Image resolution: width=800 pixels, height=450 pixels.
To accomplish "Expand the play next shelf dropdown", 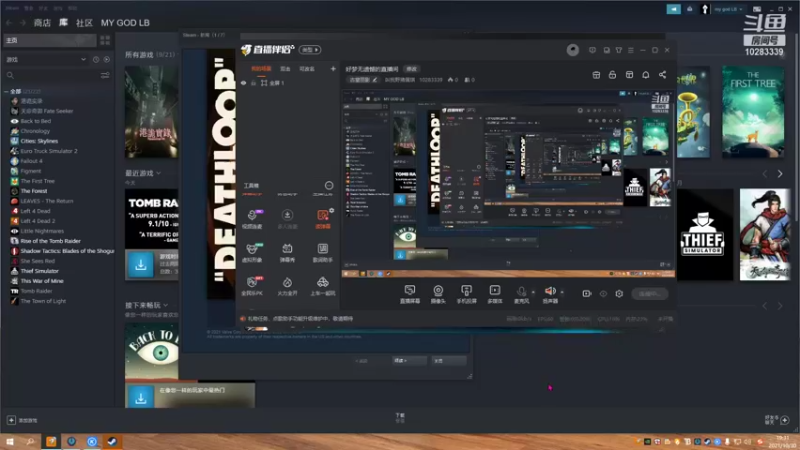I will point(166,305).
